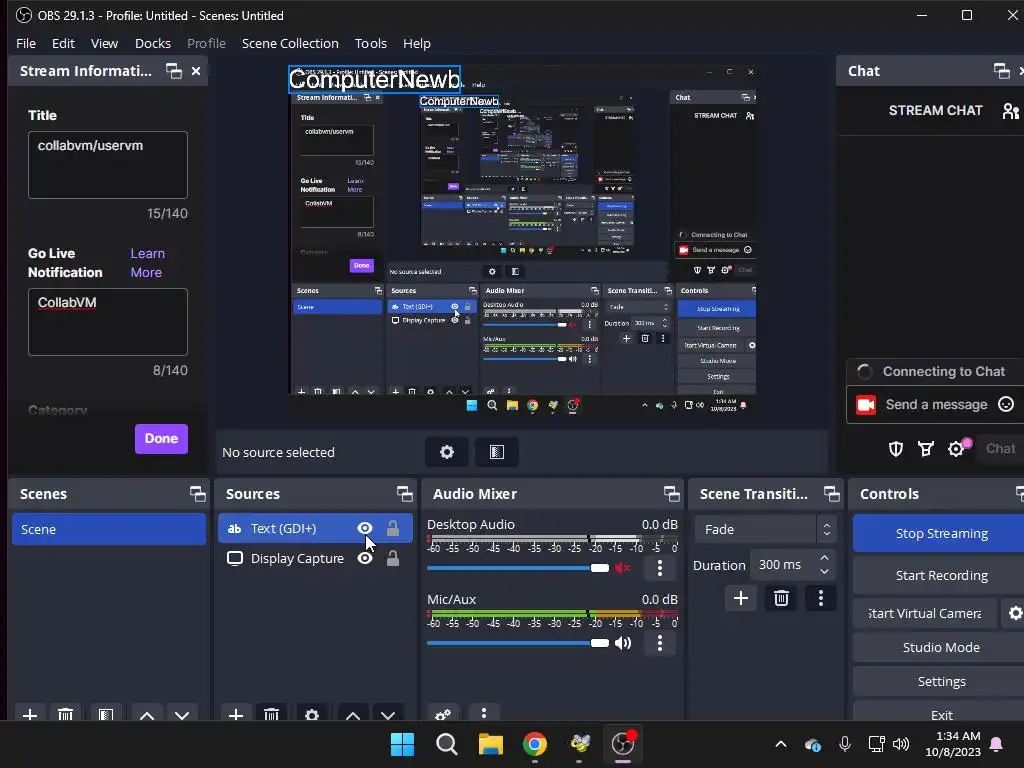This screenshot has width=1024, height=768.
Task: Click Stop Streaming button
Action: tap(942, 534)
